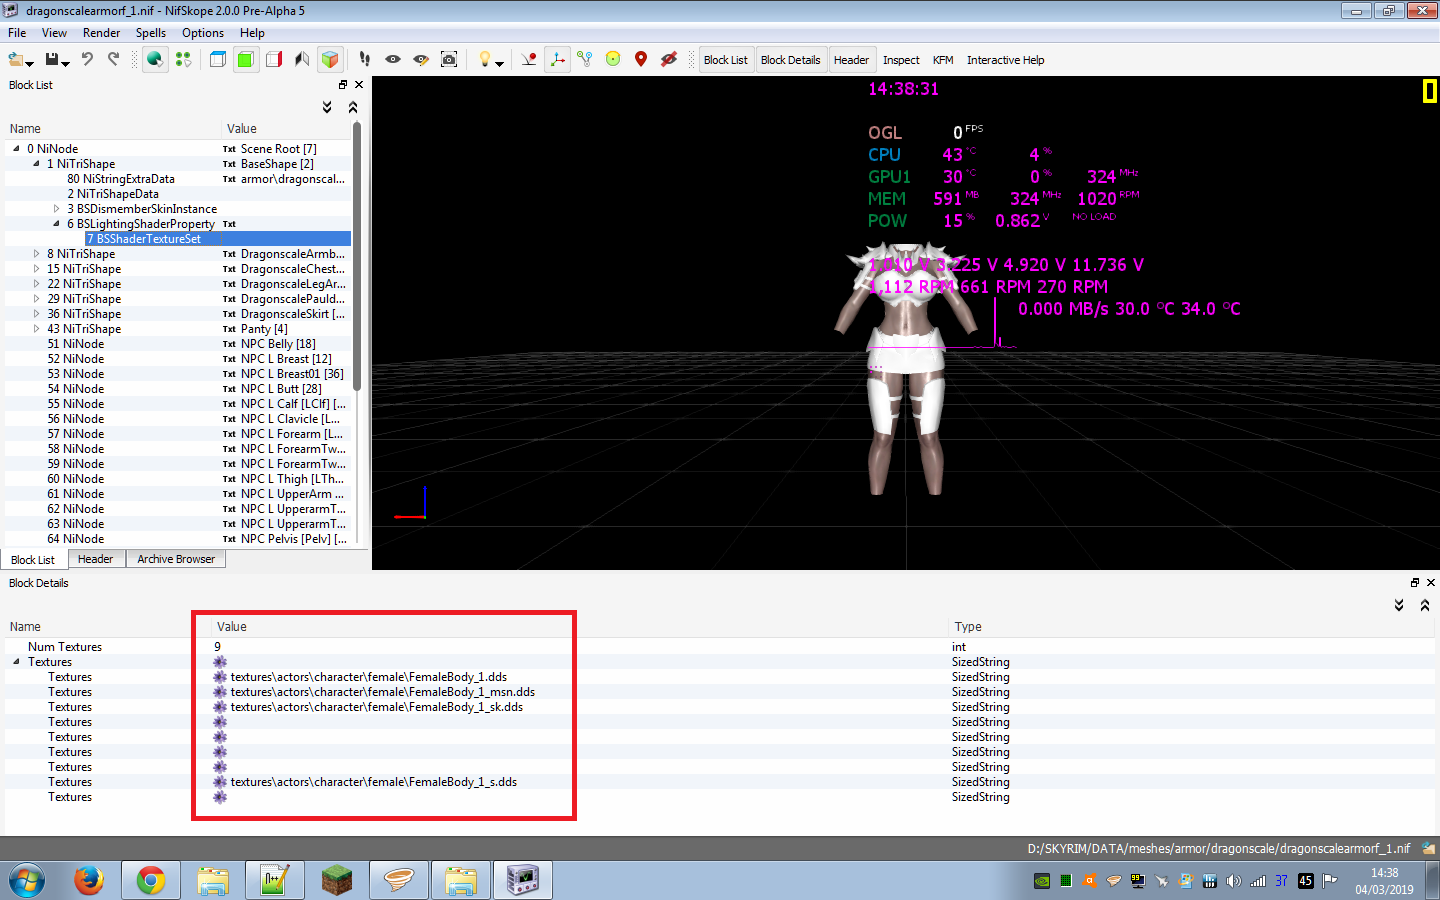Toggle the Block Details toolbar button
Viewport: 1440px width, 900px height.
pyautogui.click(x=790, y=60)
